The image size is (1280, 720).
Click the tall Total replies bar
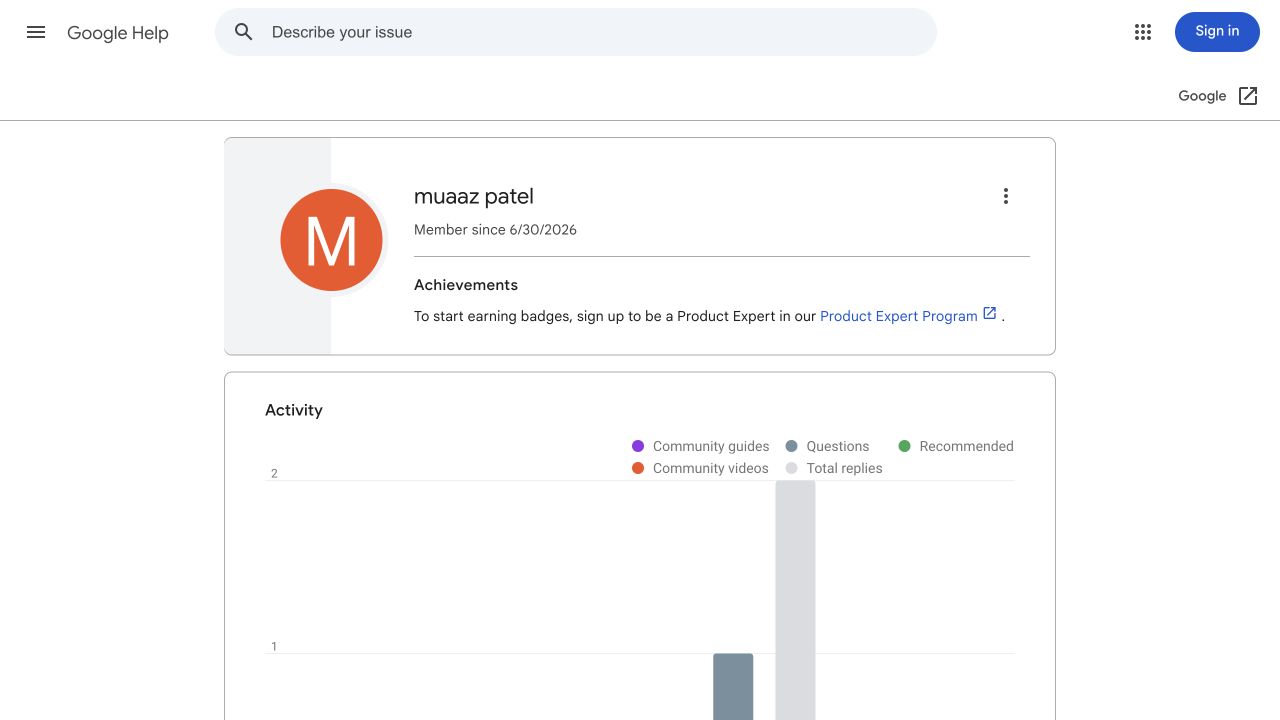[795, 600]
